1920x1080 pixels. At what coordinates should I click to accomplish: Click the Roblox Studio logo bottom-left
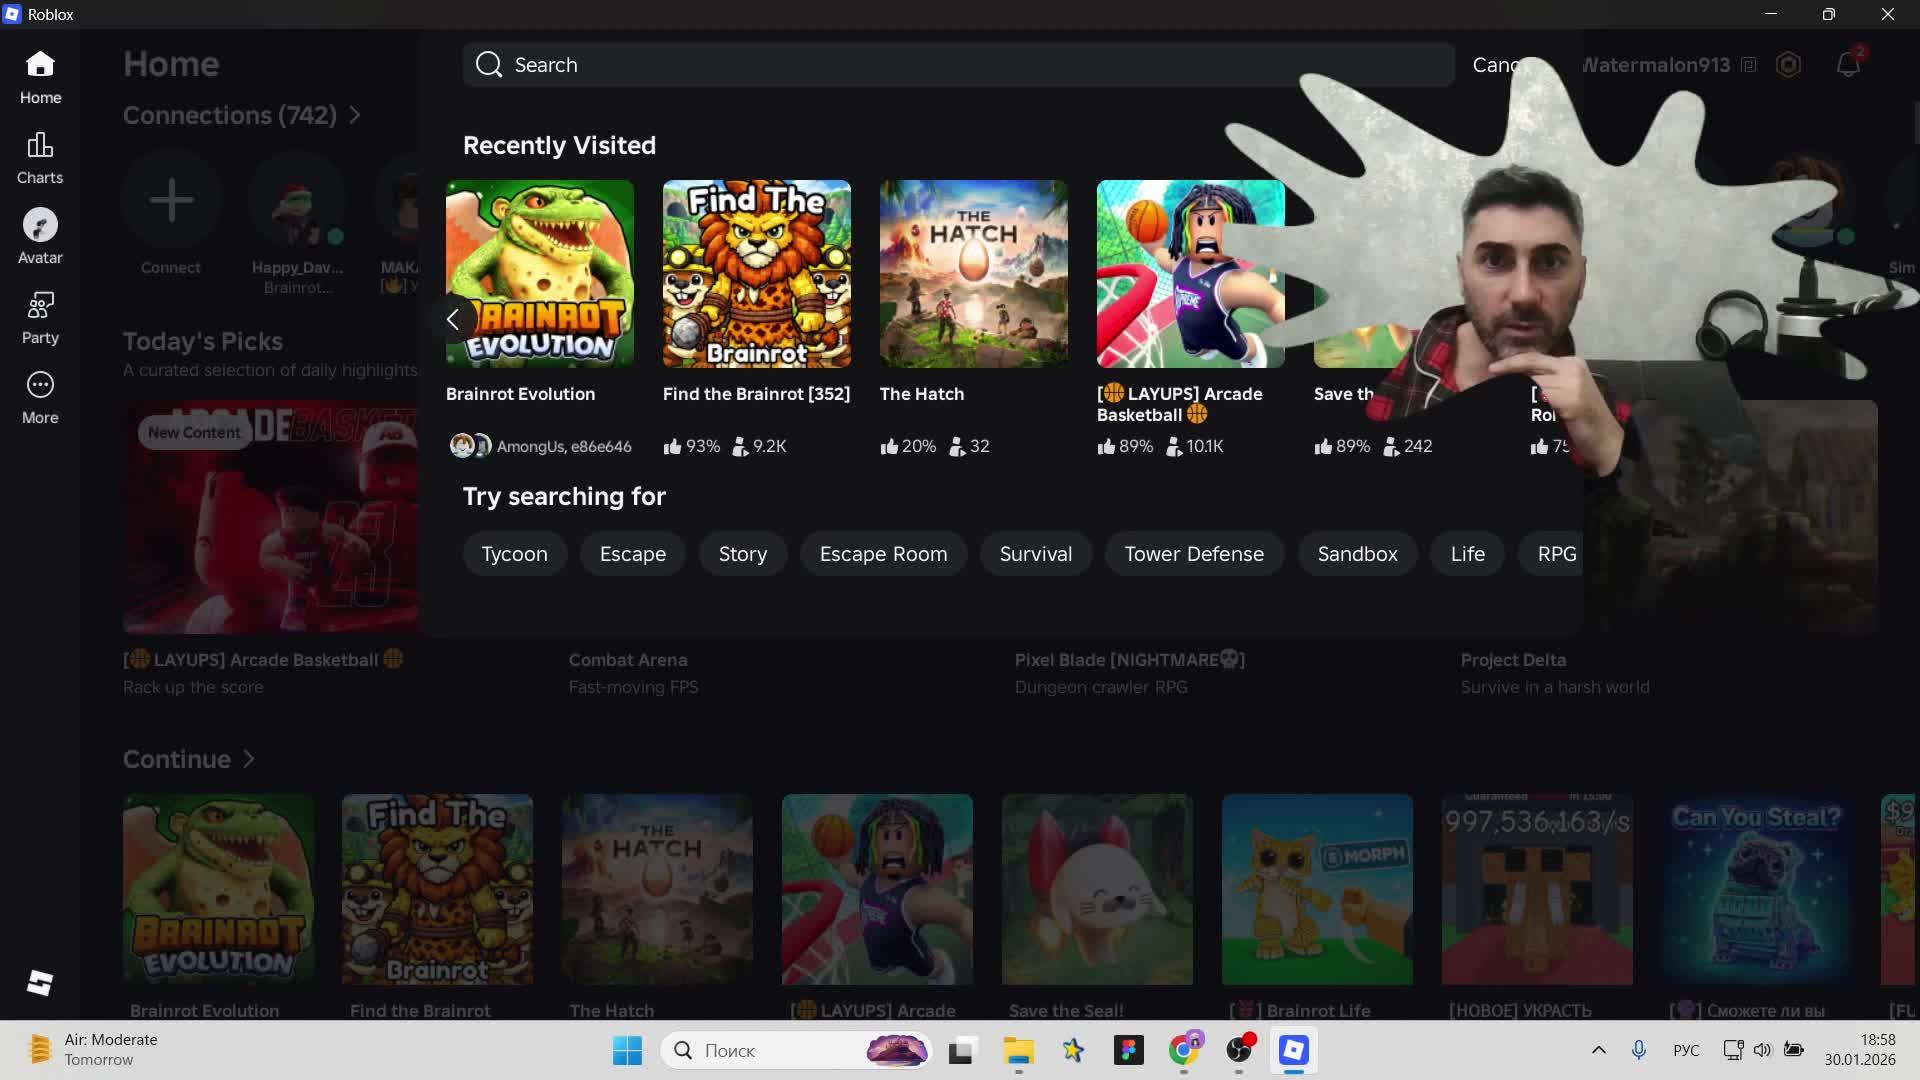point(40,983)
